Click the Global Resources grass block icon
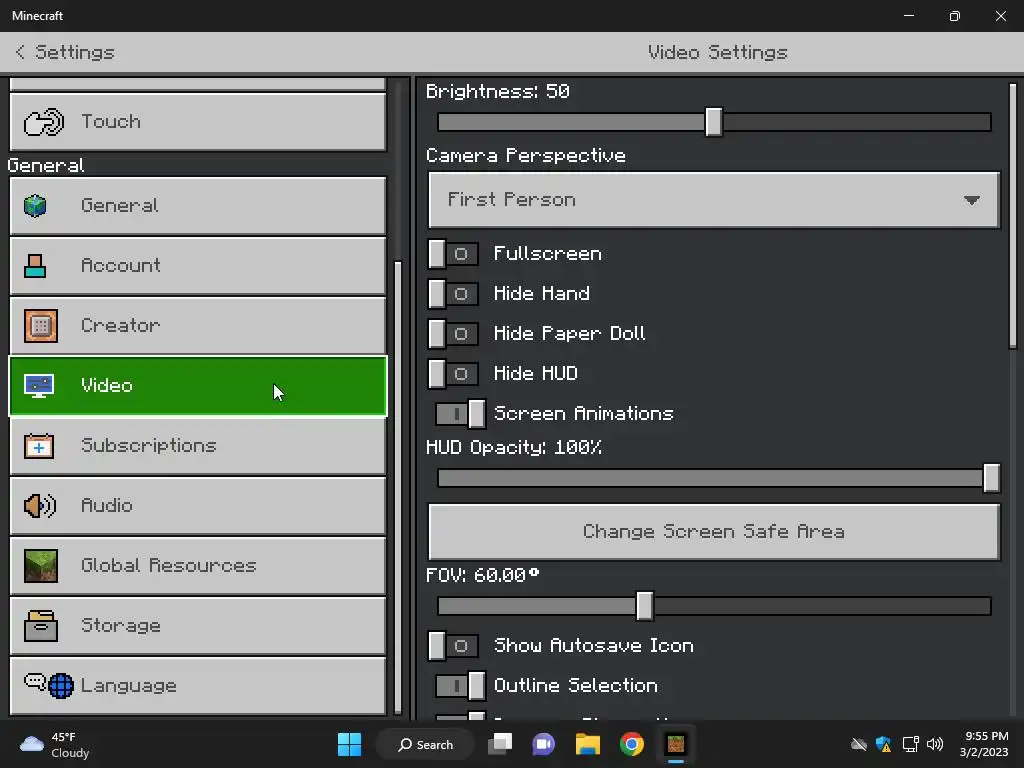 (x=40, y=566)
